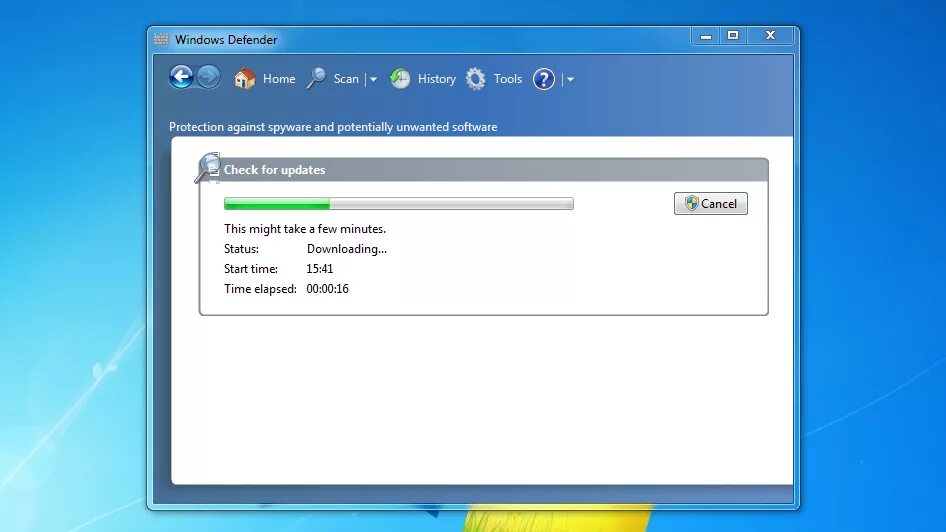The width and height of the screenshot is (946, 532).
Task: Click the Home house icon
Action: (x=244, y=78)
